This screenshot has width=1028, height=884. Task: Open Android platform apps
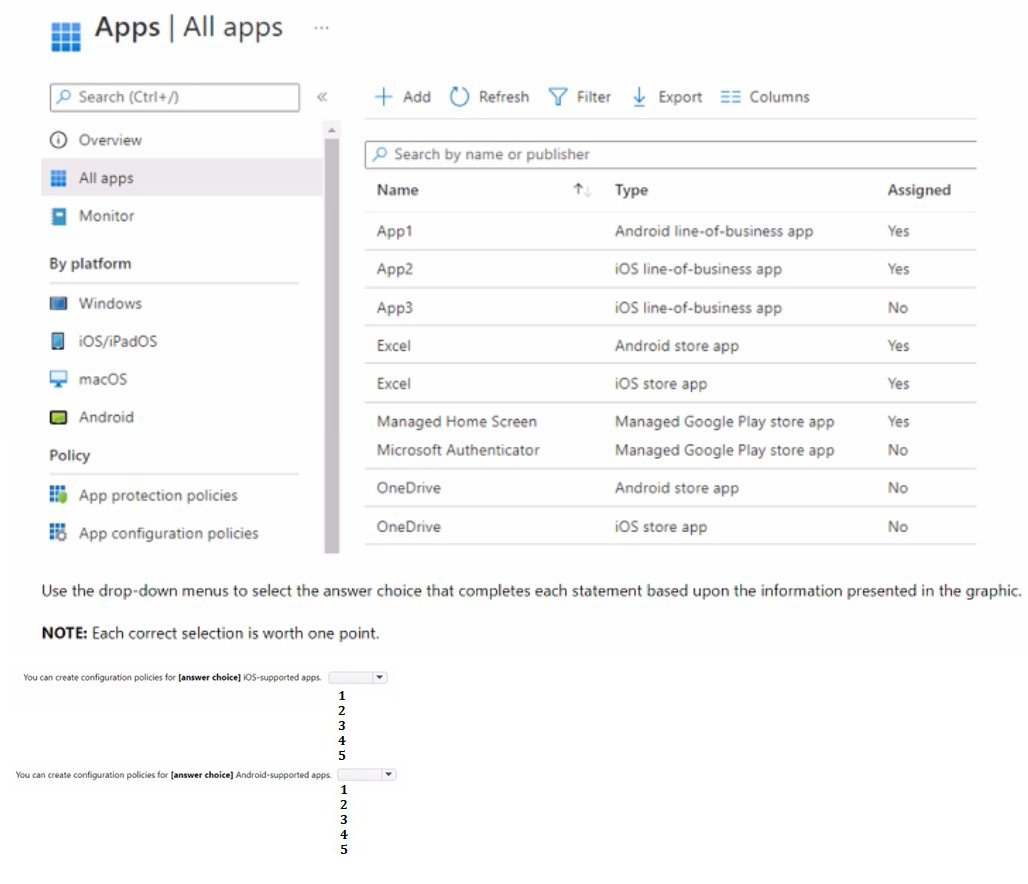point(106,417)
